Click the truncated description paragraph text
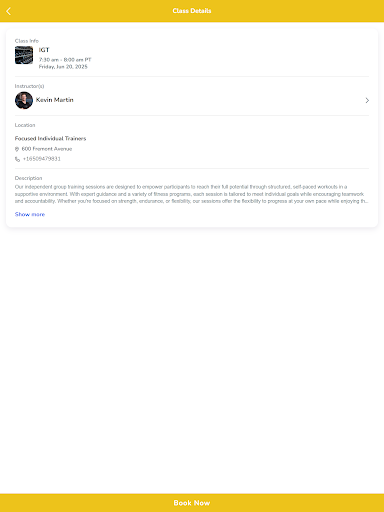The height and width of the screenshot is (512, 384). pyautogui.click(x=191, y=194)
